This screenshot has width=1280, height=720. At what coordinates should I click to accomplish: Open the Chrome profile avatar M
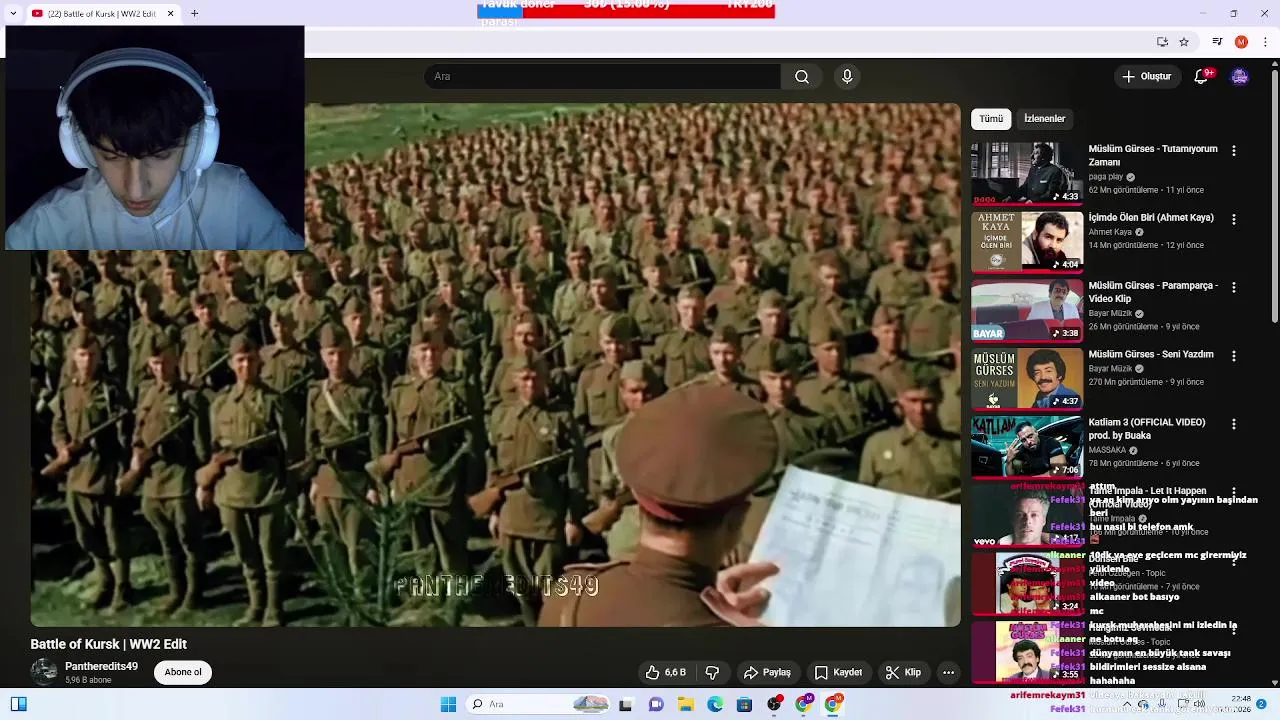point(1241,42)
